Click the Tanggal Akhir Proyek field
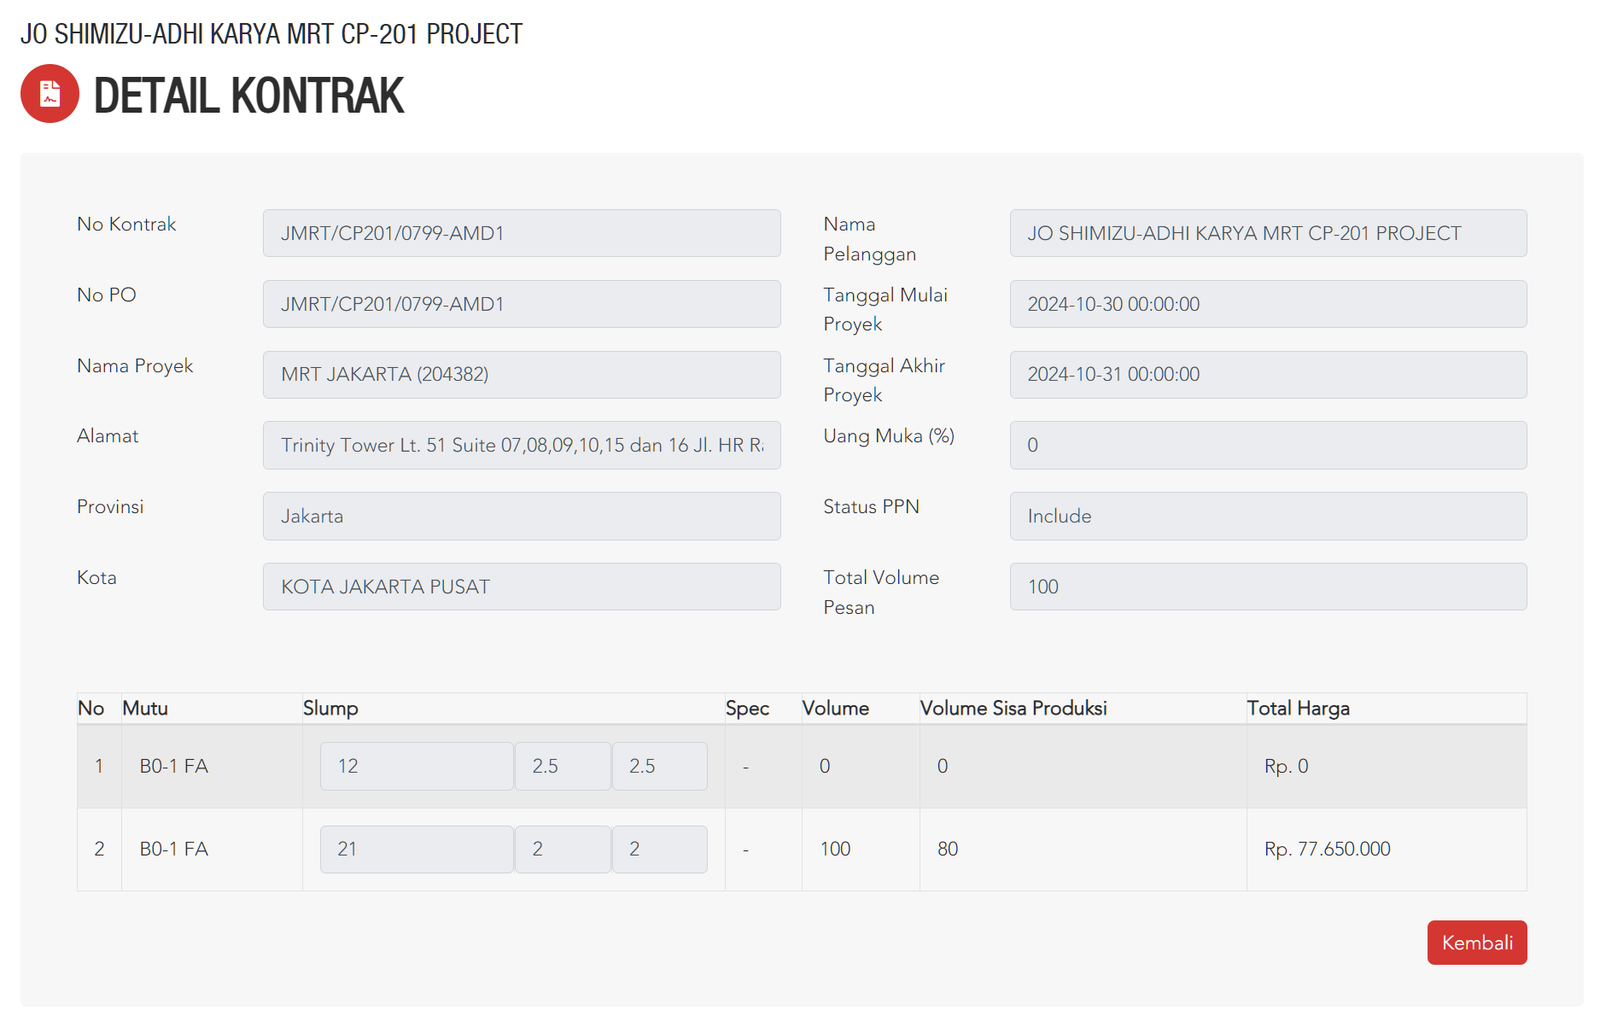Screen dimensions: 1600x1022 pos(1267,374)
